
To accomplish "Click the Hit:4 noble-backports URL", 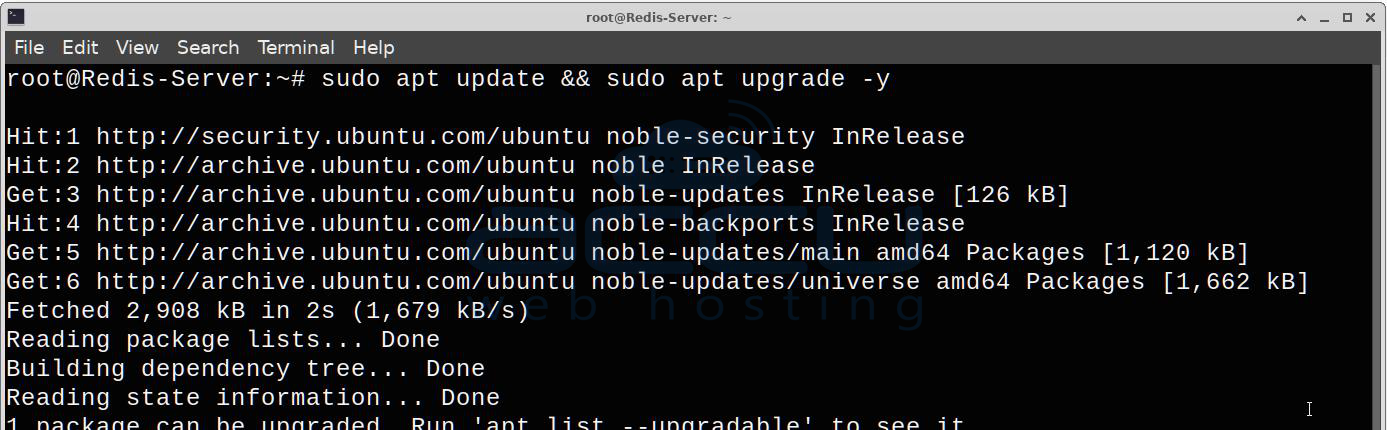I will point(335,224).
